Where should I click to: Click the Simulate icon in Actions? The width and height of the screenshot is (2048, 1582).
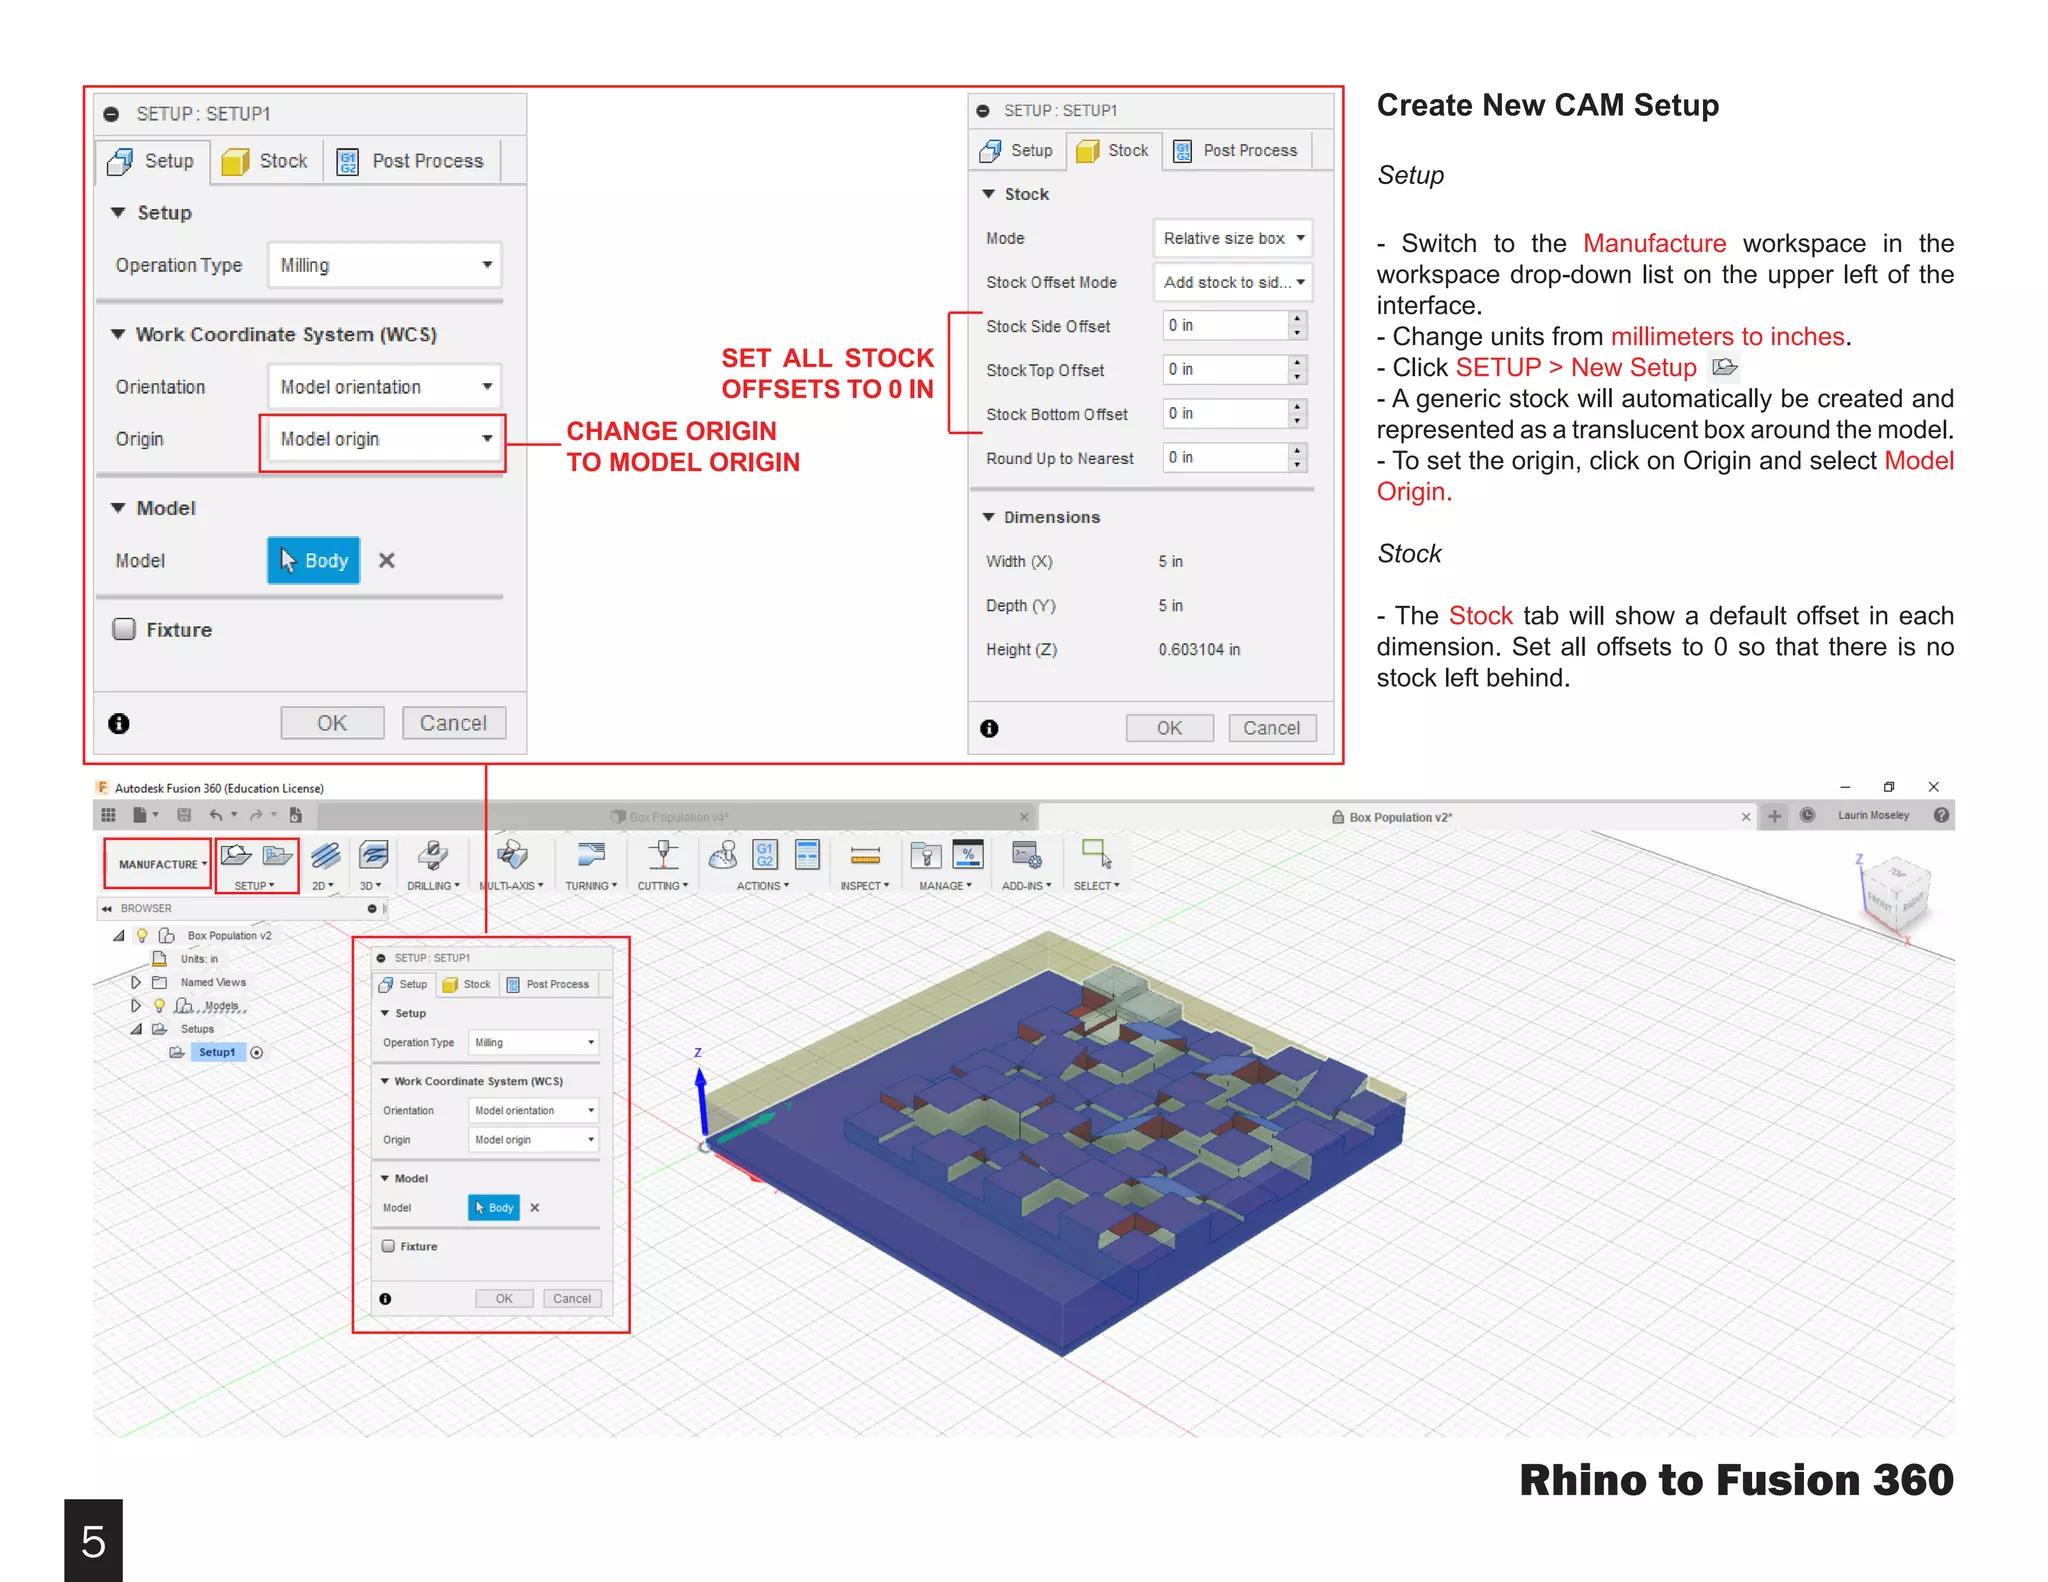tap(722, 856)
